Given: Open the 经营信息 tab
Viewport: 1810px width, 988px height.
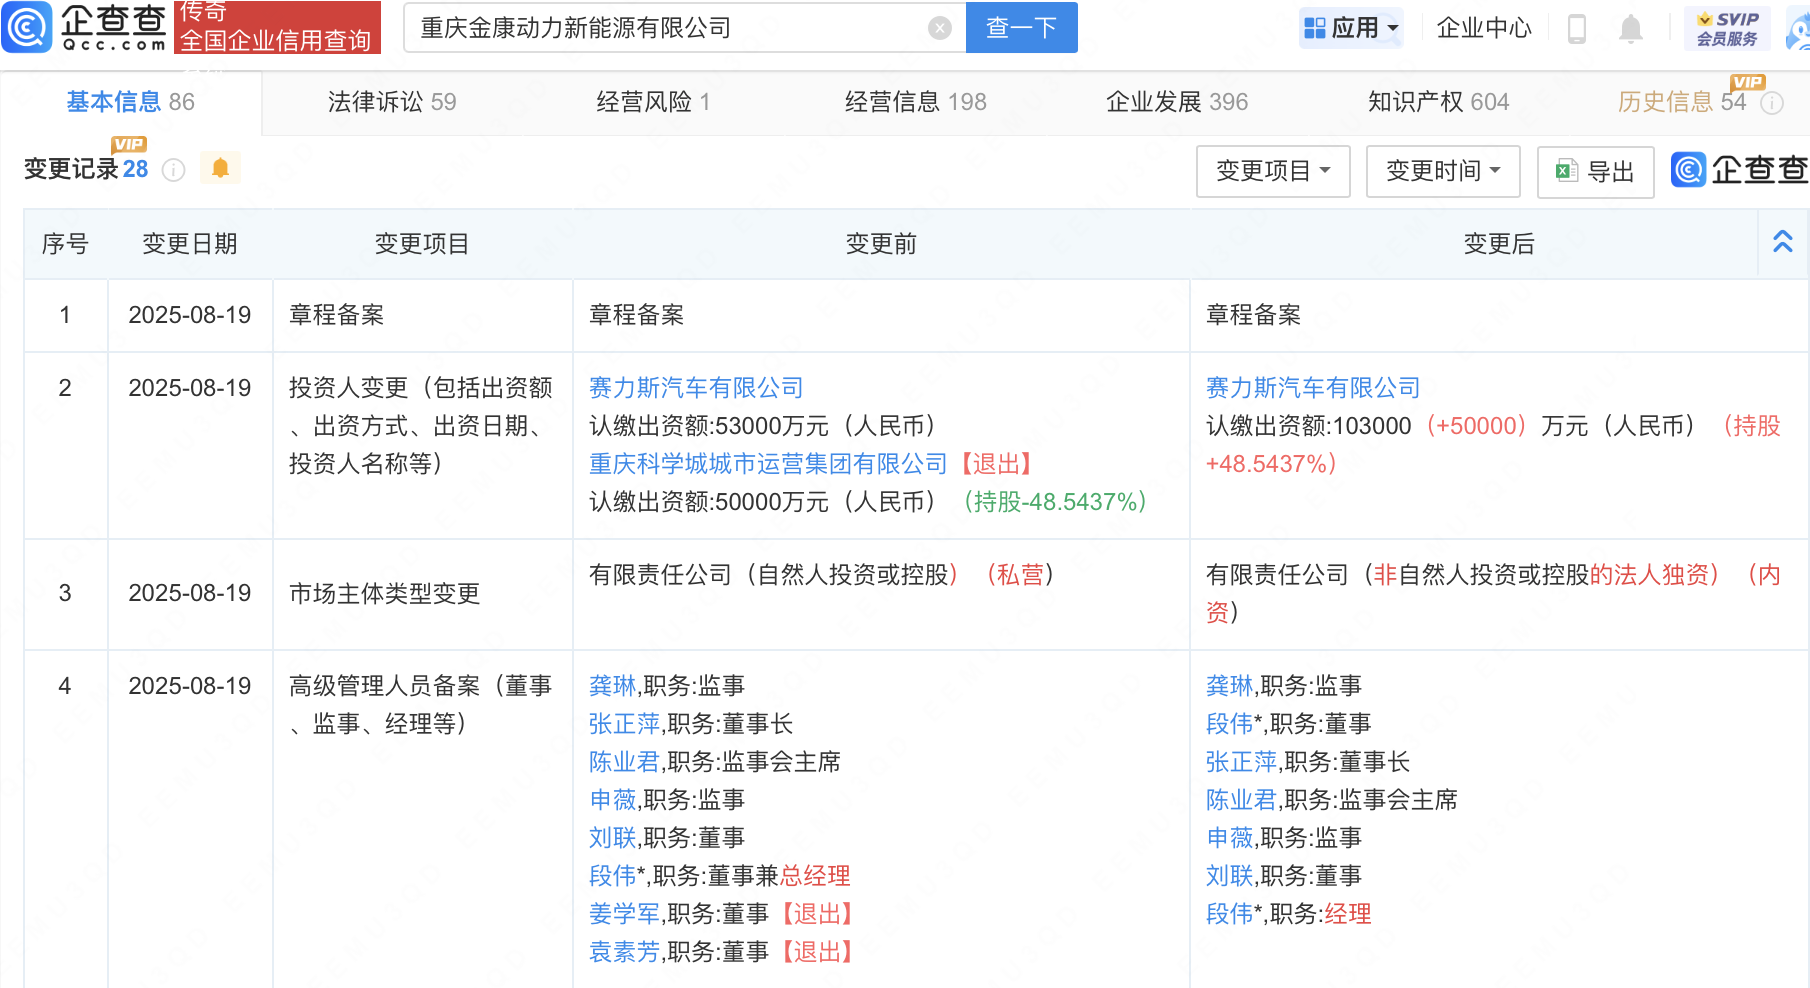Looking at the screenshot, I should [x=915, y=102].
